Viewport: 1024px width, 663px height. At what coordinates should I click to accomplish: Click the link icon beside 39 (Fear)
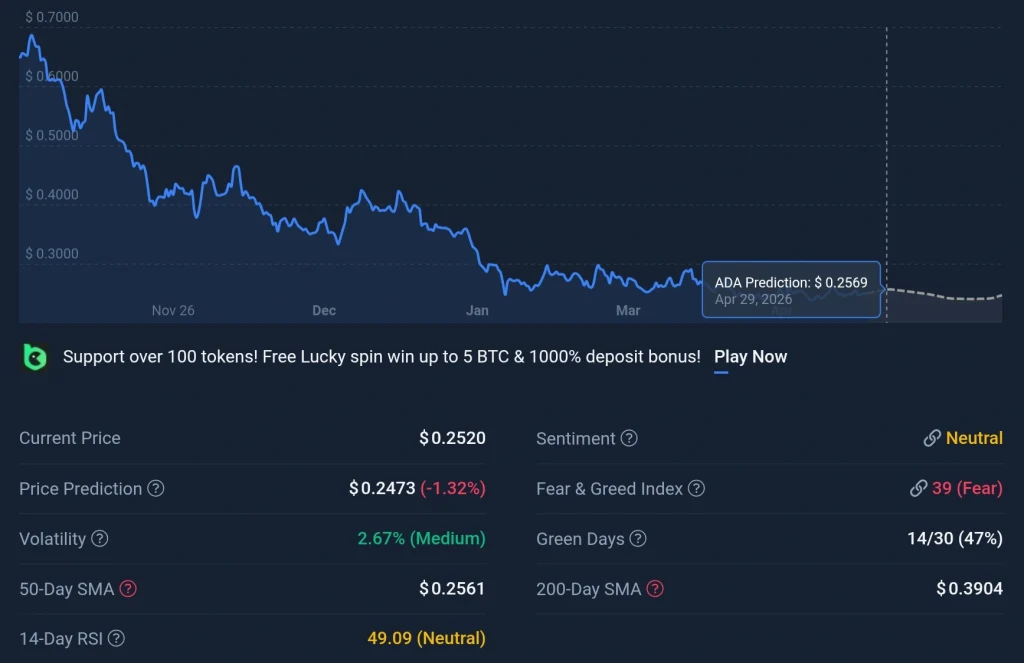(918, 488)
